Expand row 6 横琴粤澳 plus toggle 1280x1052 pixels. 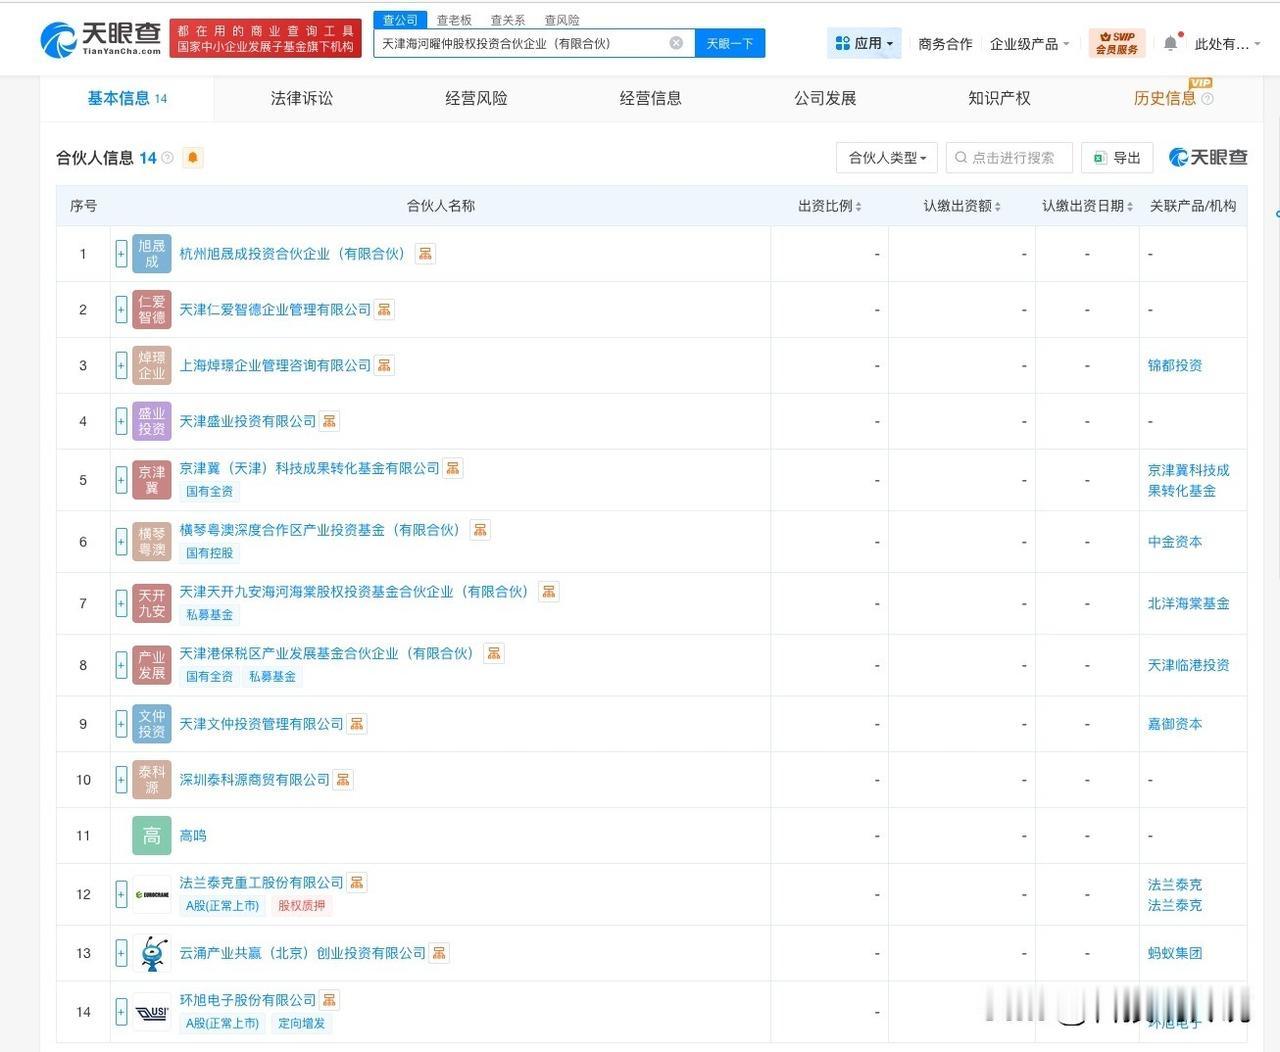point(121,542)
